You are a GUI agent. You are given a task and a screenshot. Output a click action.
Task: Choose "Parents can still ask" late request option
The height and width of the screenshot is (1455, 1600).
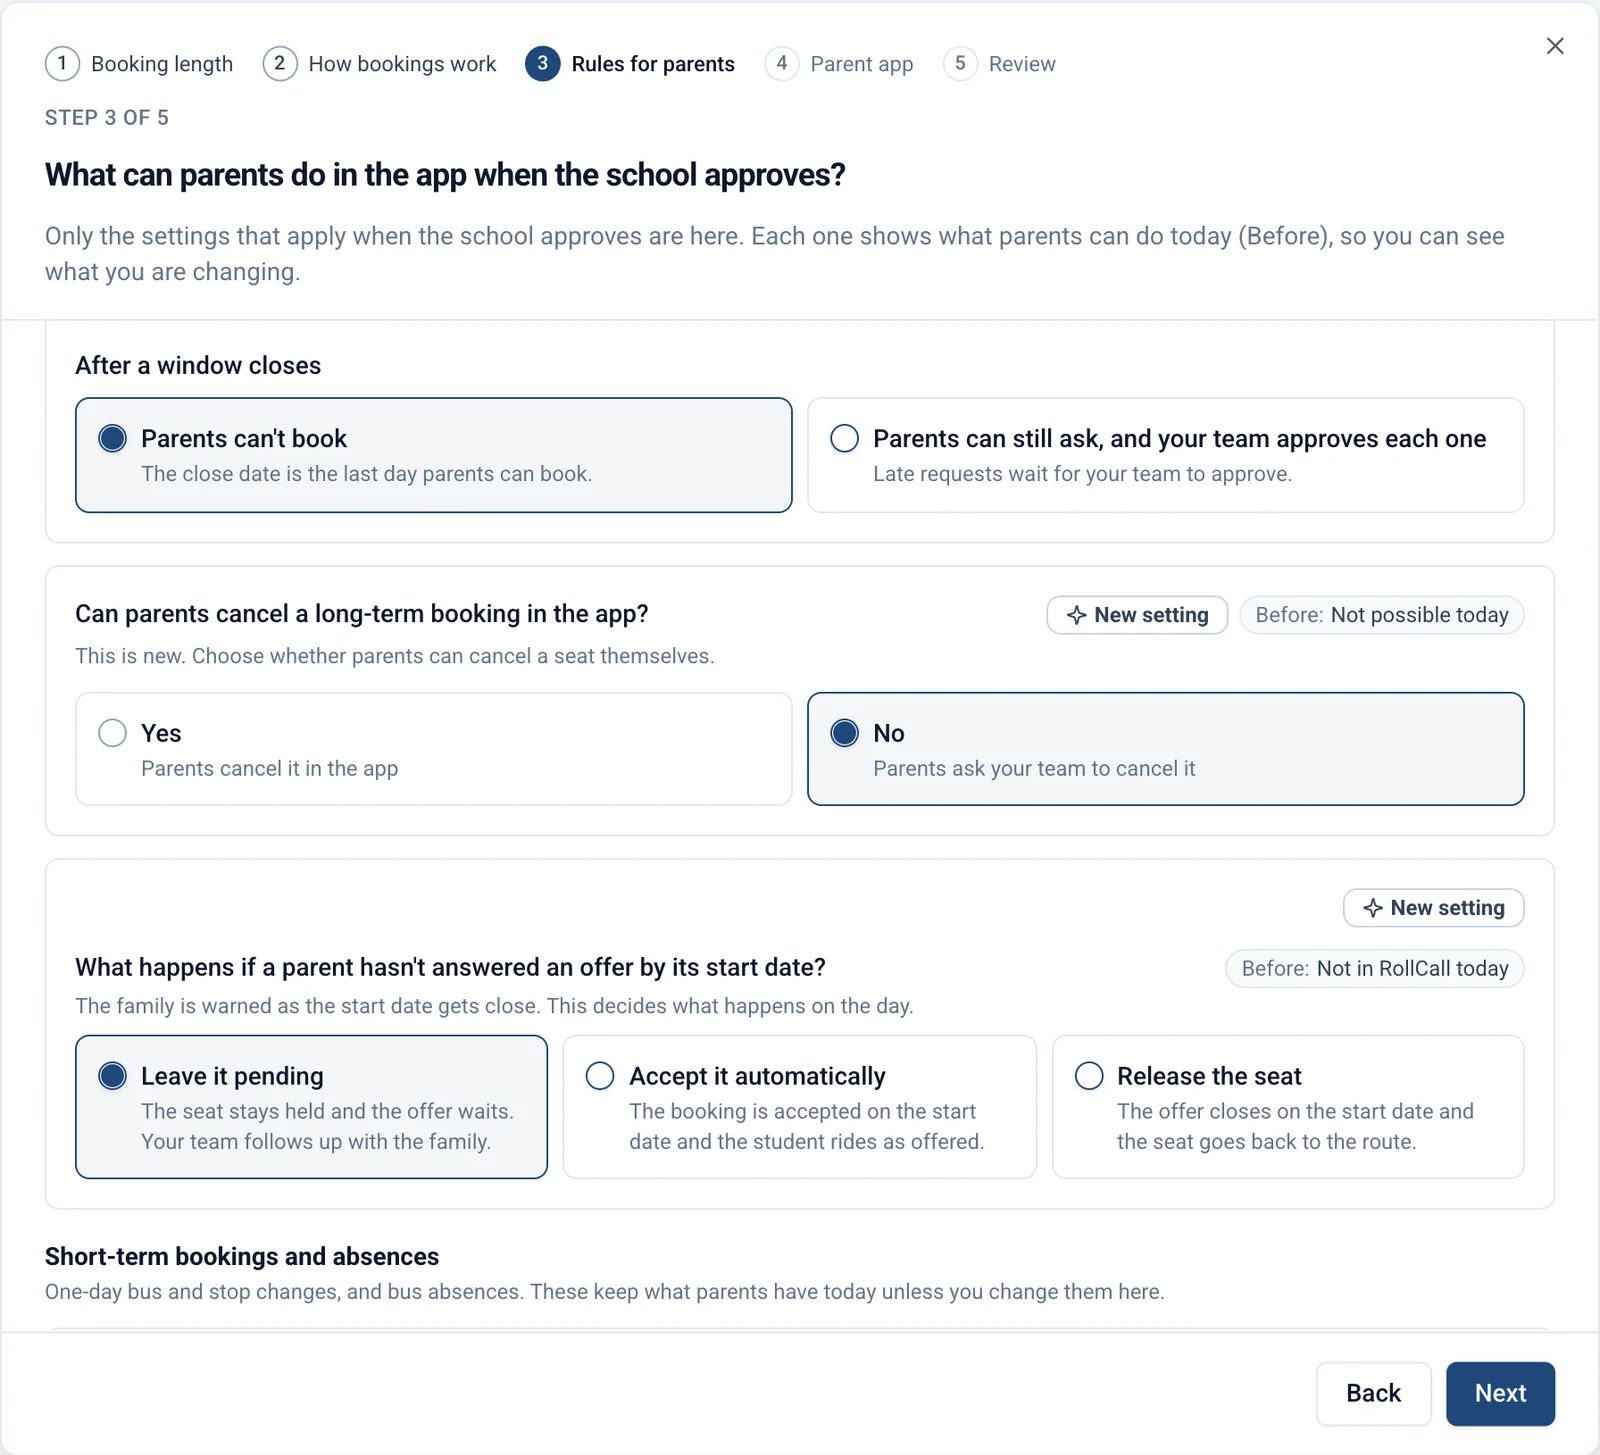(1166, 455)
